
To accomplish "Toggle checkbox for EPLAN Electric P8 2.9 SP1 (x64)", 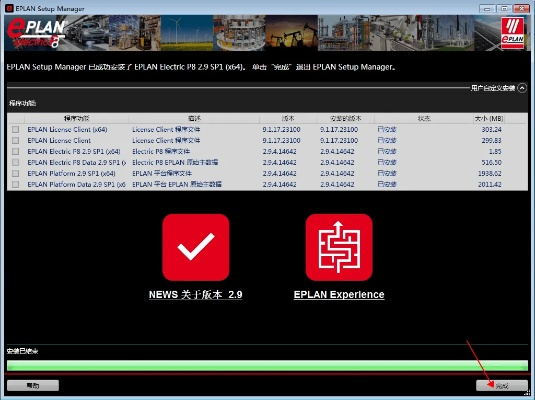I will click(15, 152).
